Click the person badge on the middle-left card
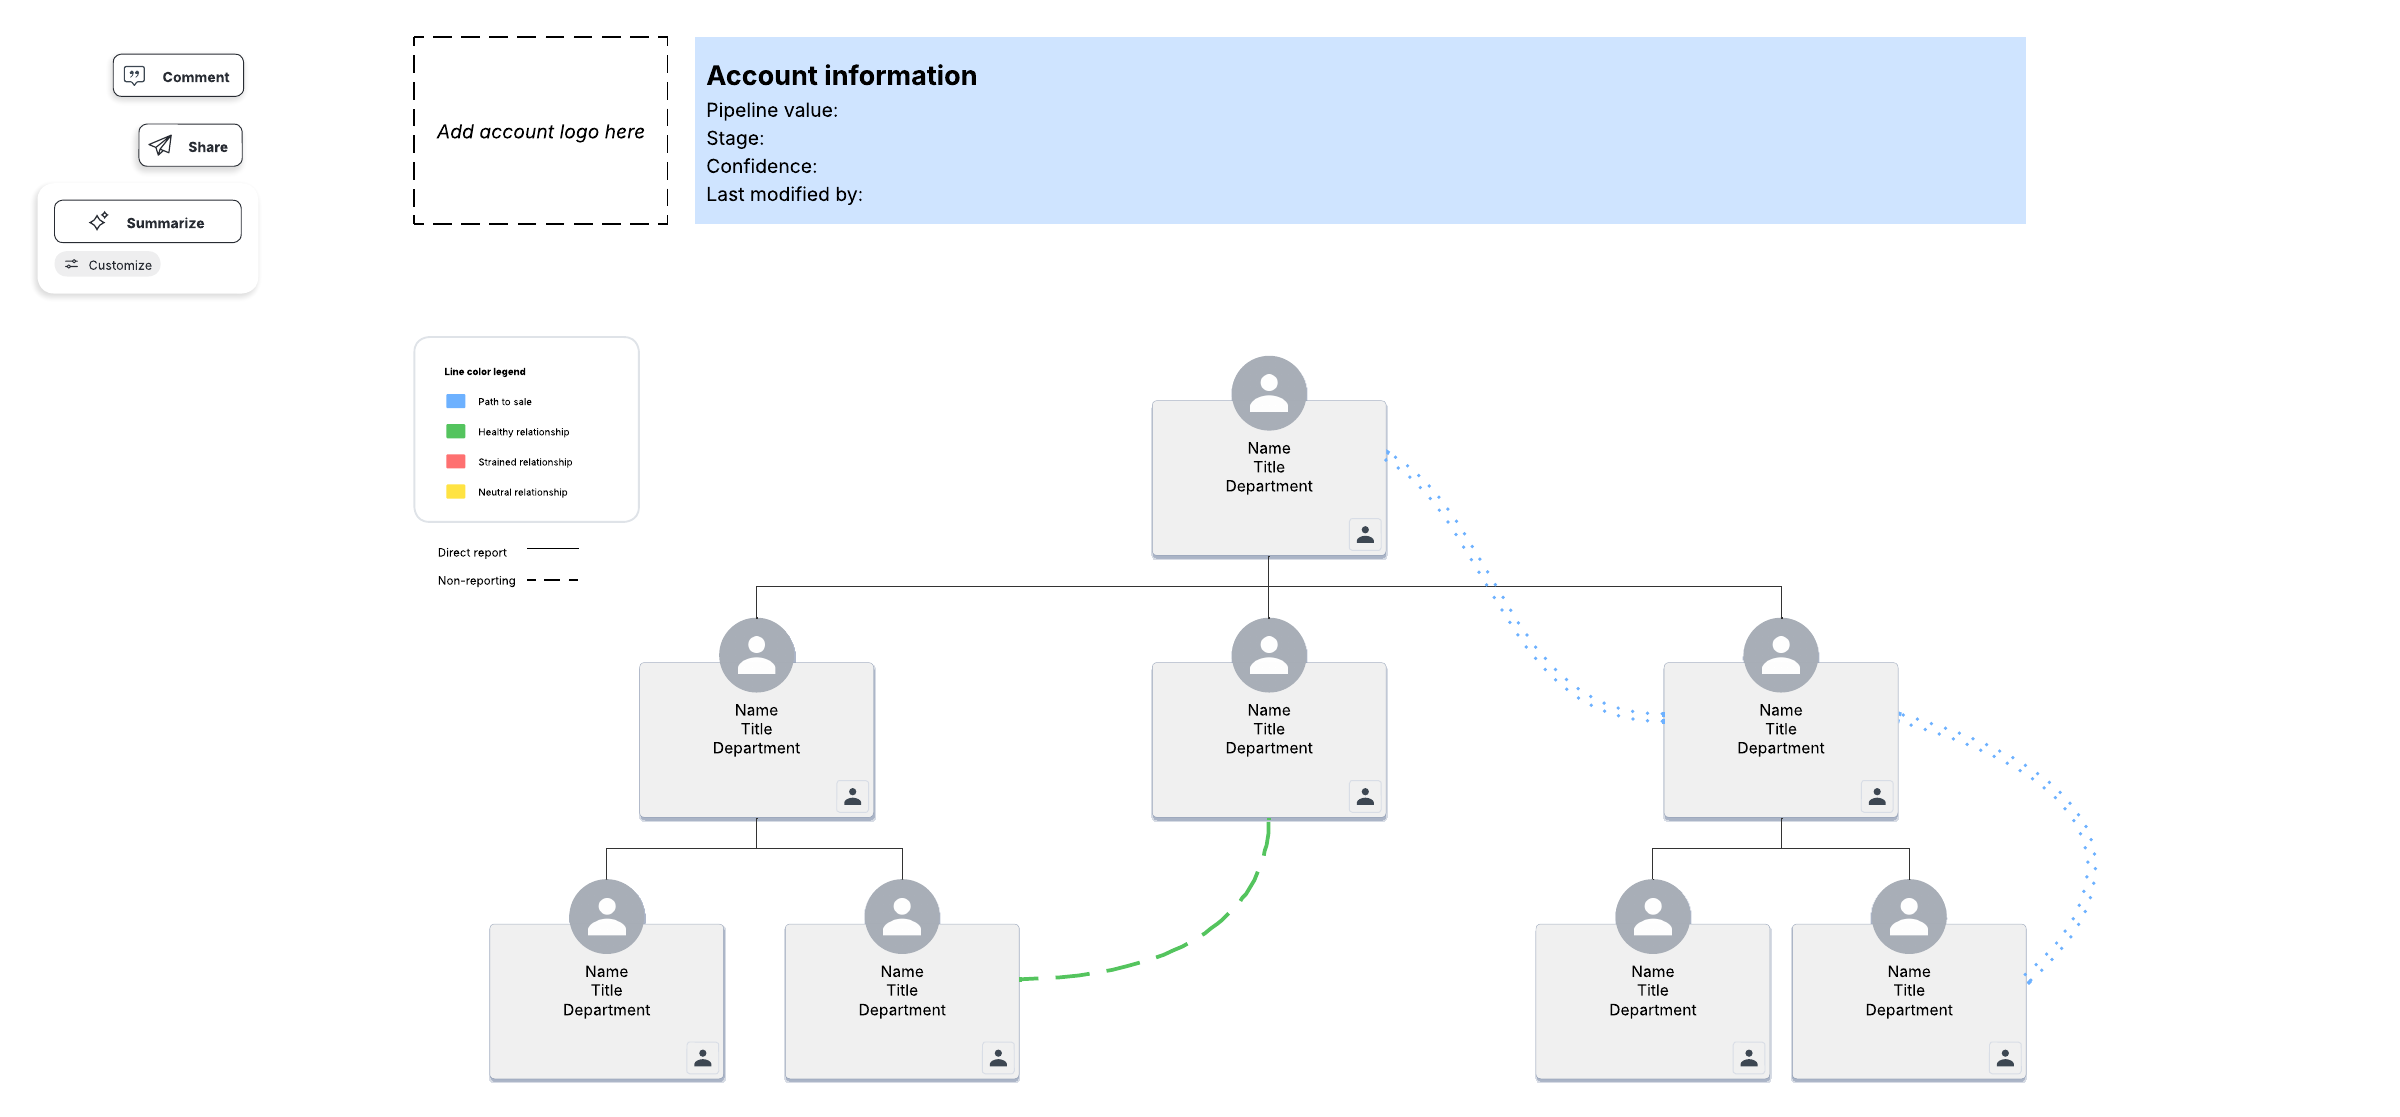The image size is (2400, 1117). pos(852,797)
